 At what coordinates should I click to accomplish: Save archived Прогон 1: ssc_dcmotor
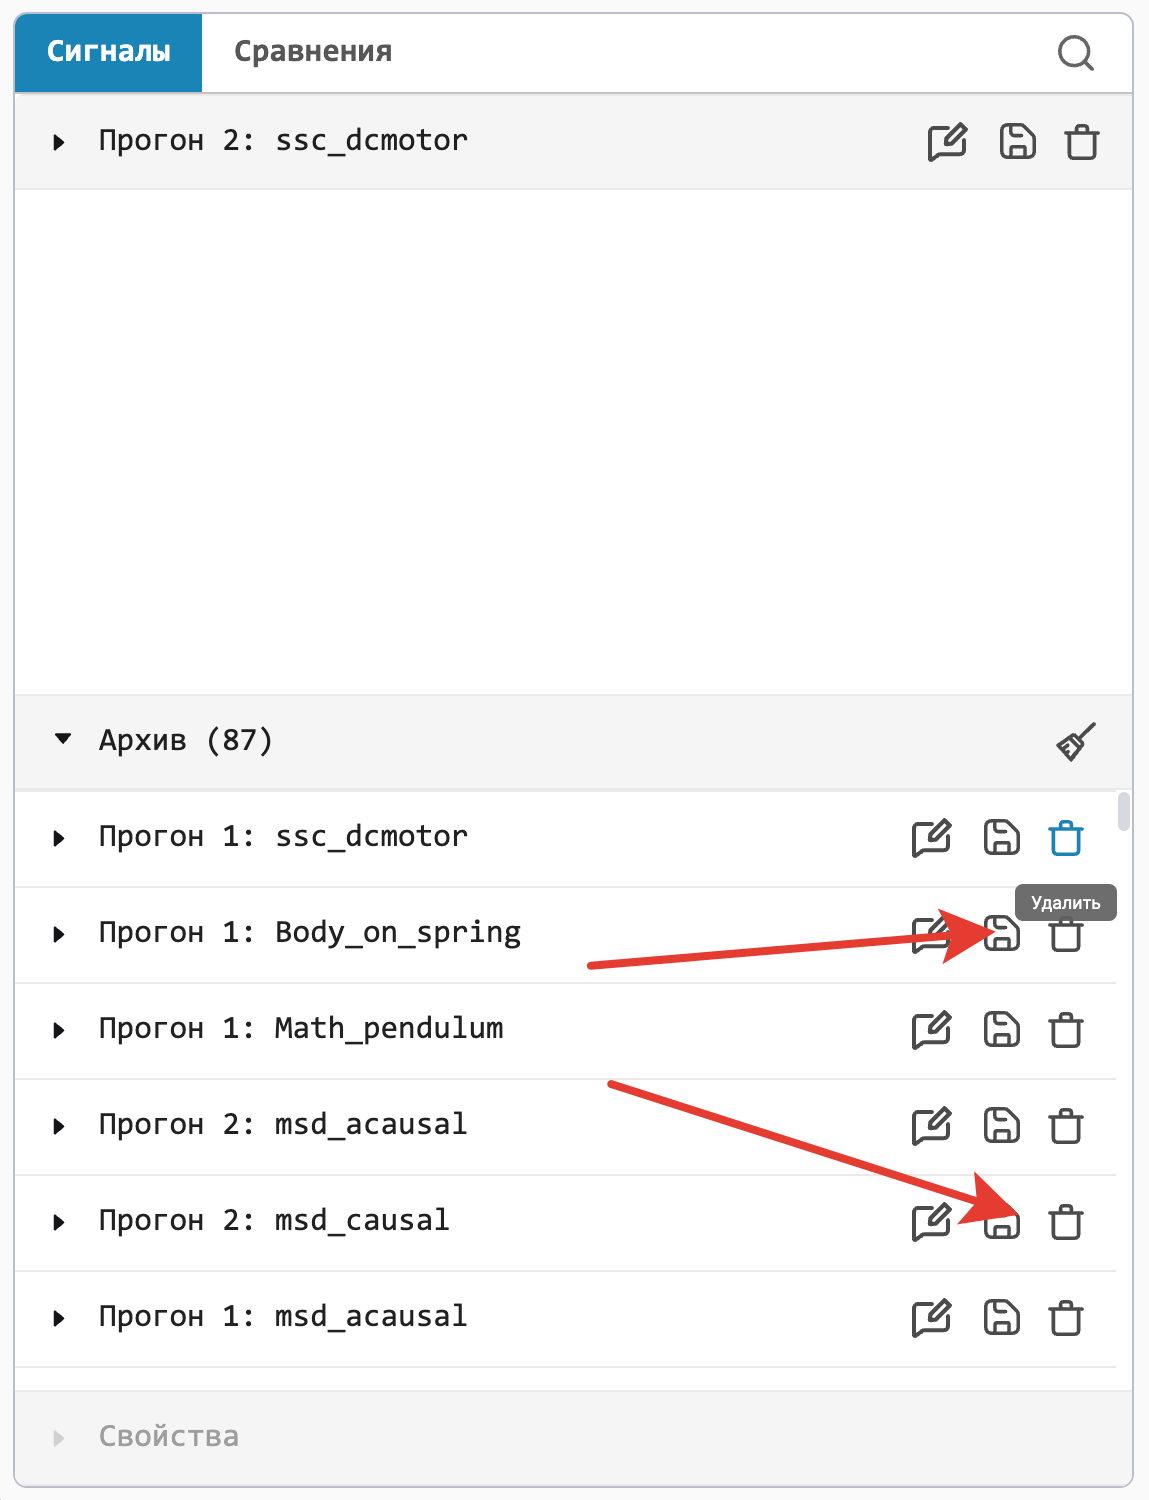[1001, 838]
